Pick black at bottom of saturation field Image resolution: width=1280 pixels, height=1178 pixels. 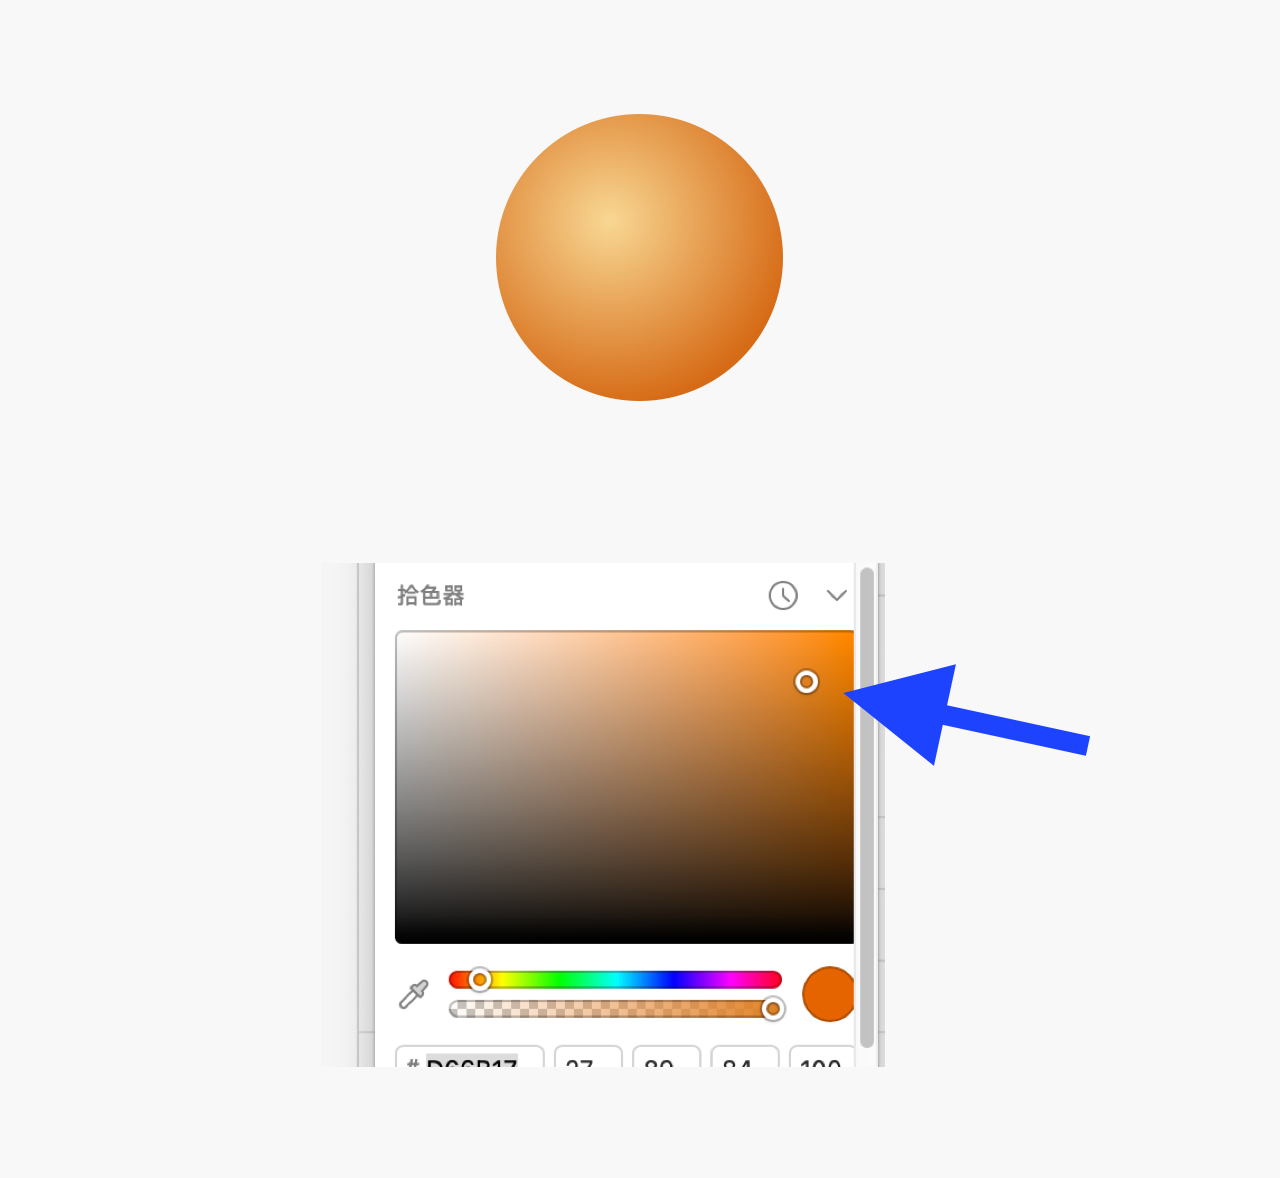coord(625,938)
